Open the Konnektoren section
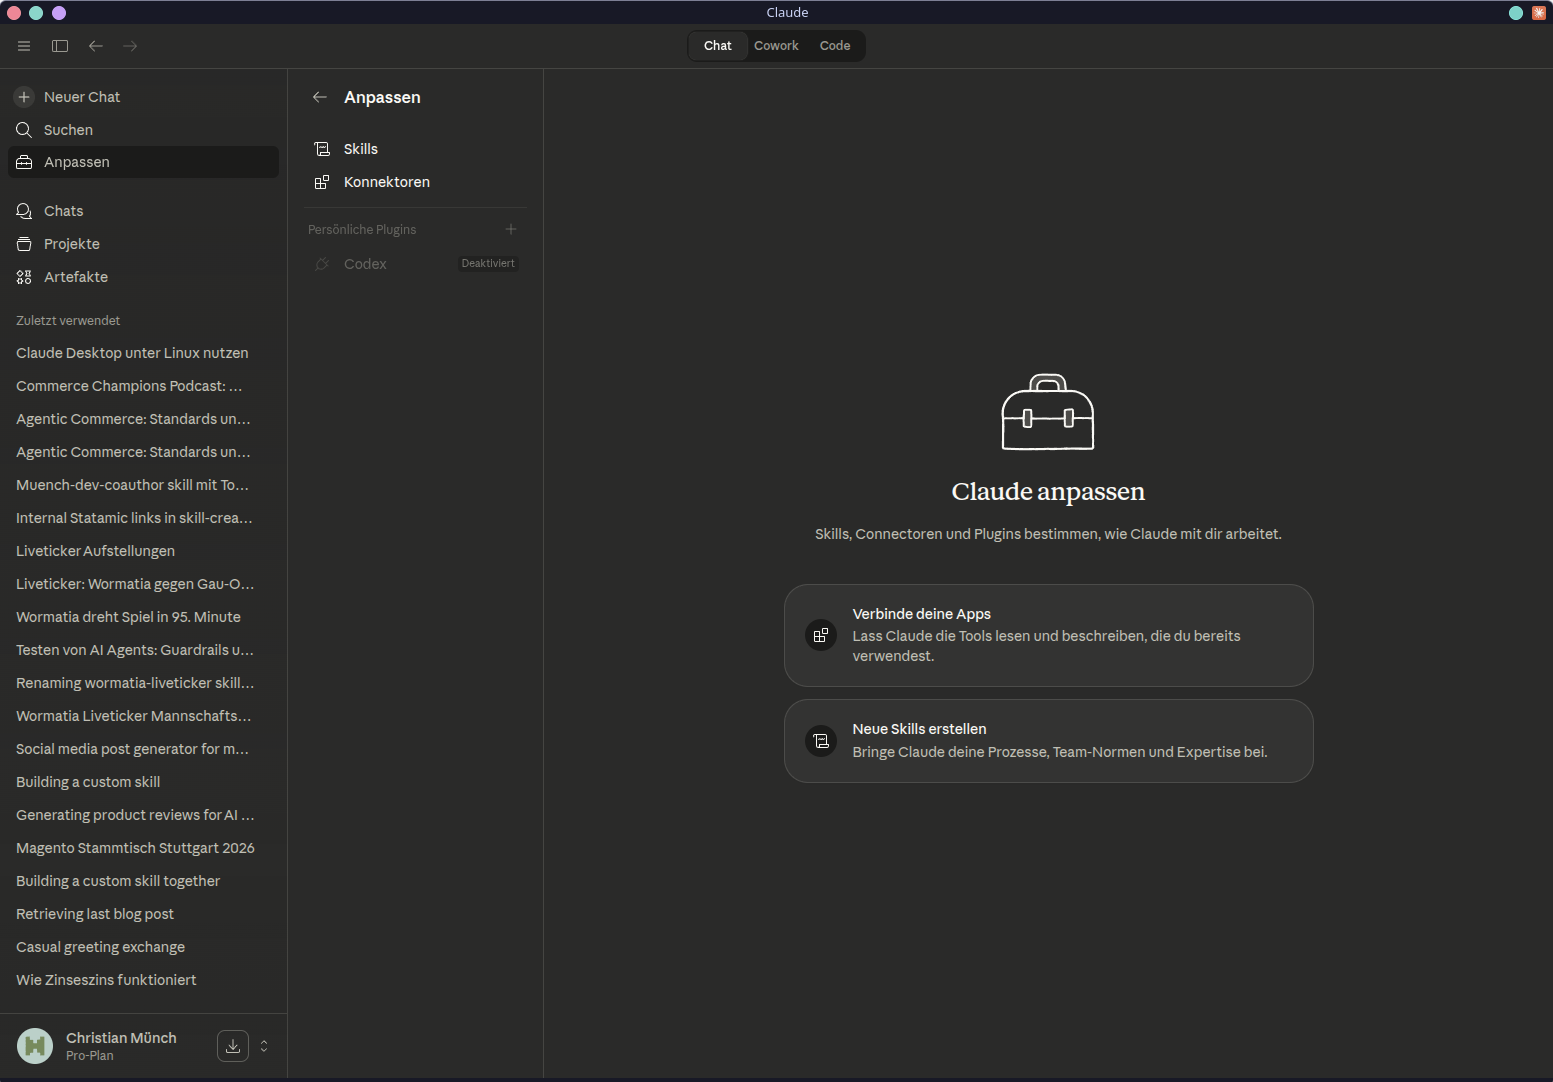1553x1082 pixels. click(x=386, y=181)
